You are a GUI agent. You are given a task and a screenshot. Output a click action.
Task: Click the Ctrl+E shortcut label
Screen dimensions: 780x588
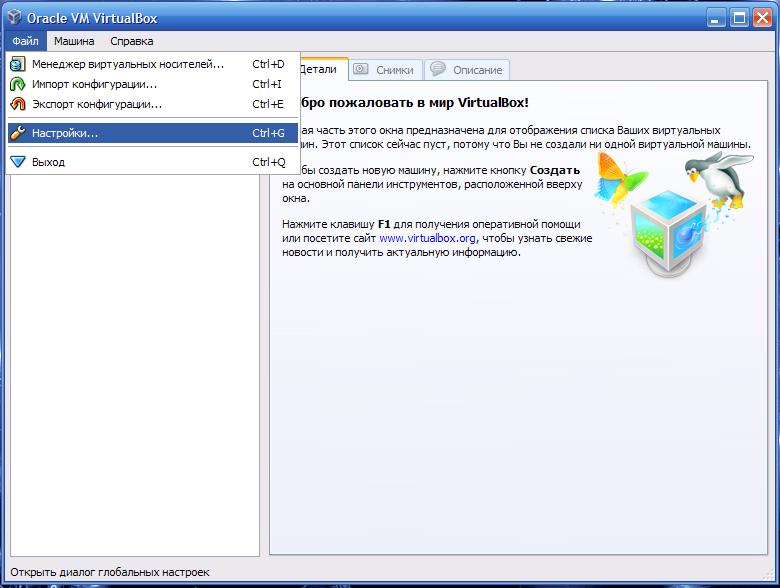268,104
